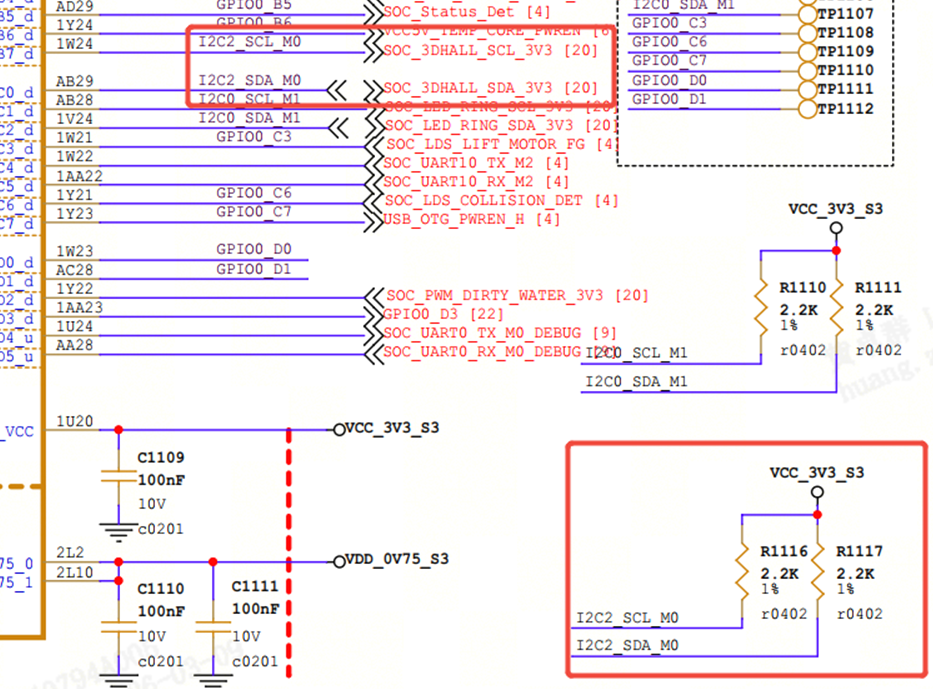Click the TP1107 test point circle
The height and width of the screenshot is (689, 933).
(807, 14)
